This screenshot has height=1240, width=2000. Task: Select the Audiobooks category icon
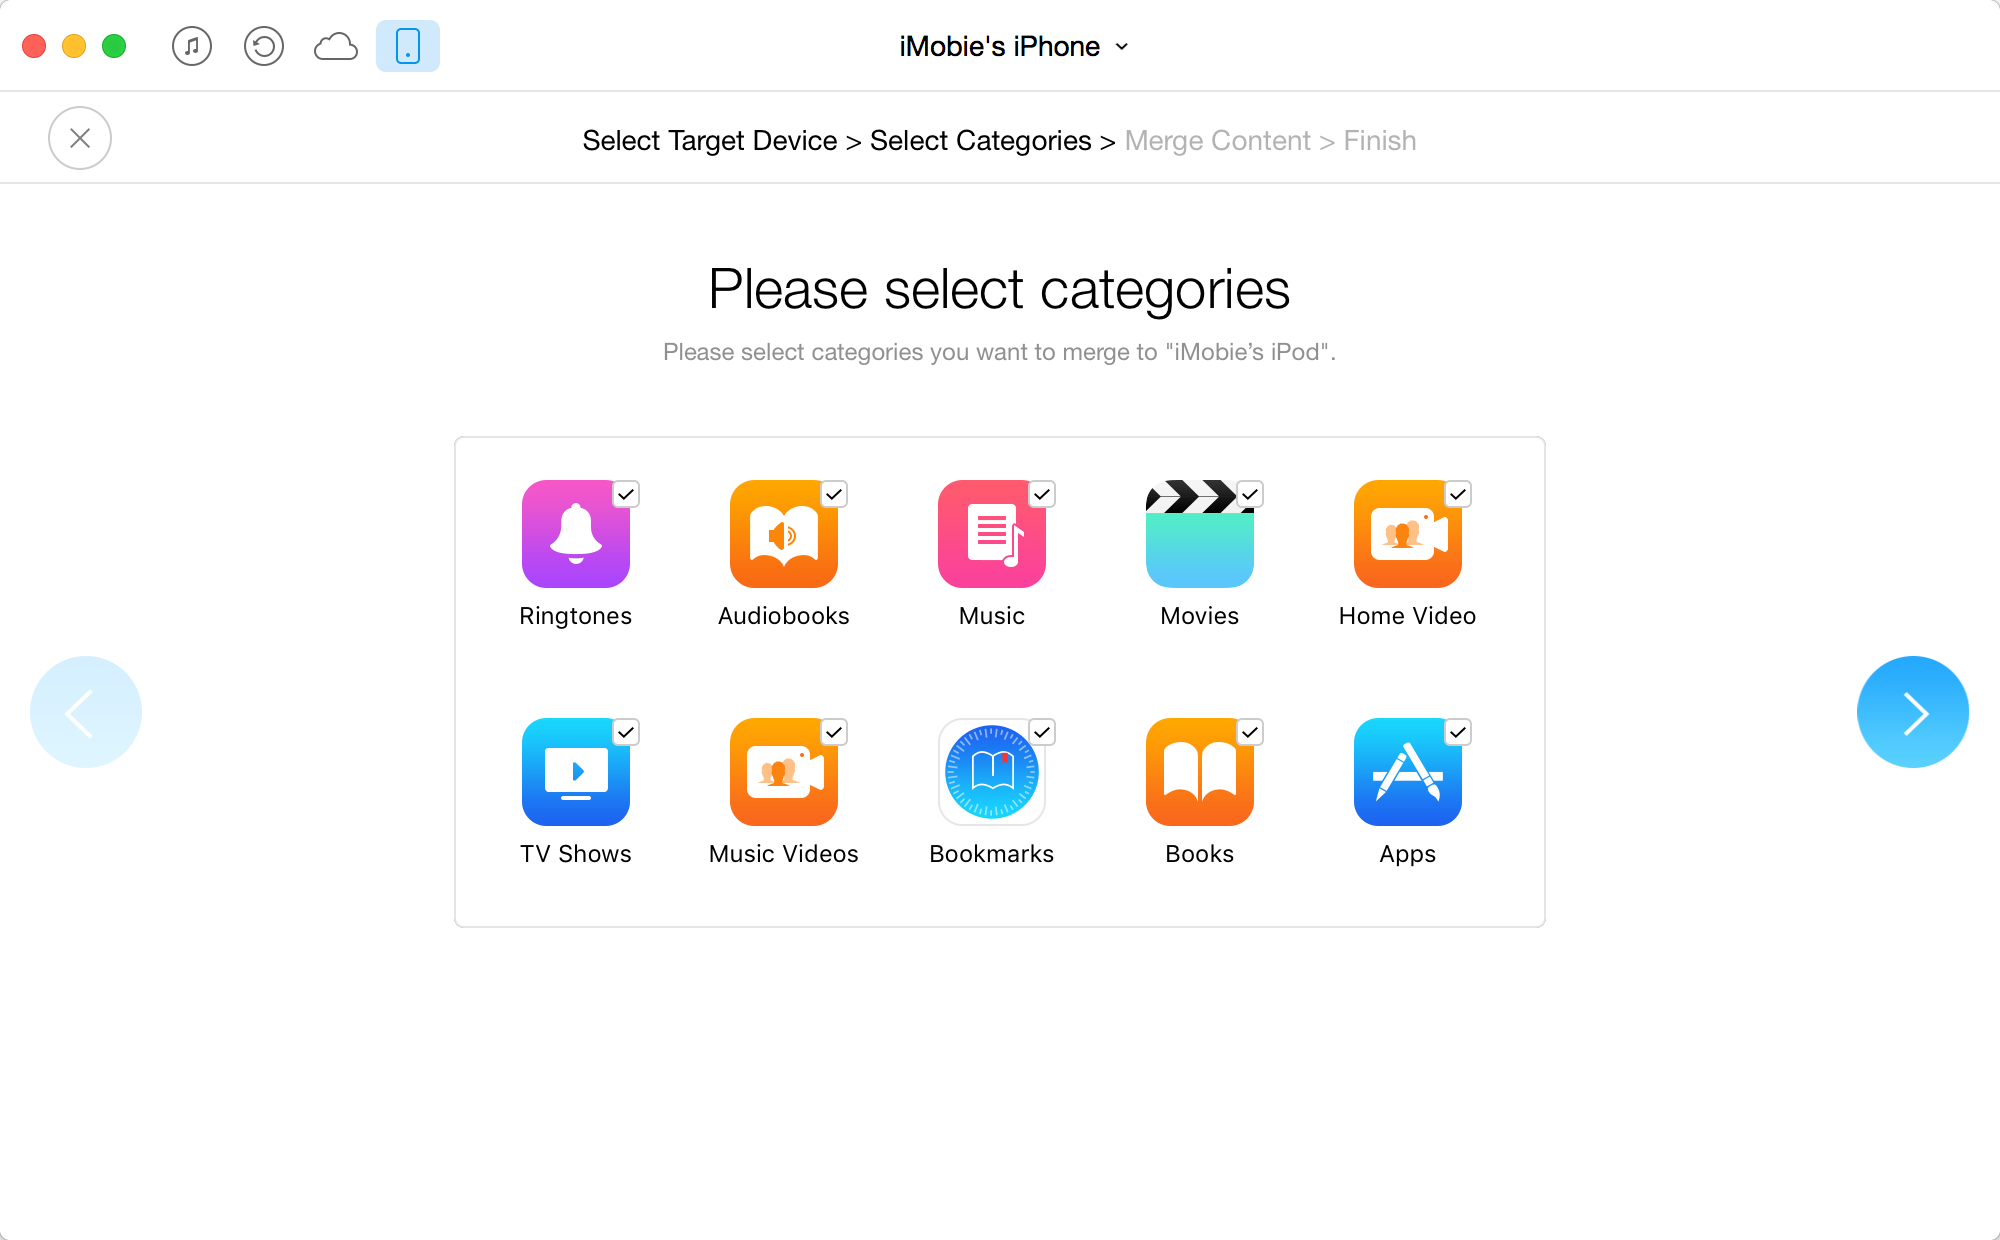783,534
